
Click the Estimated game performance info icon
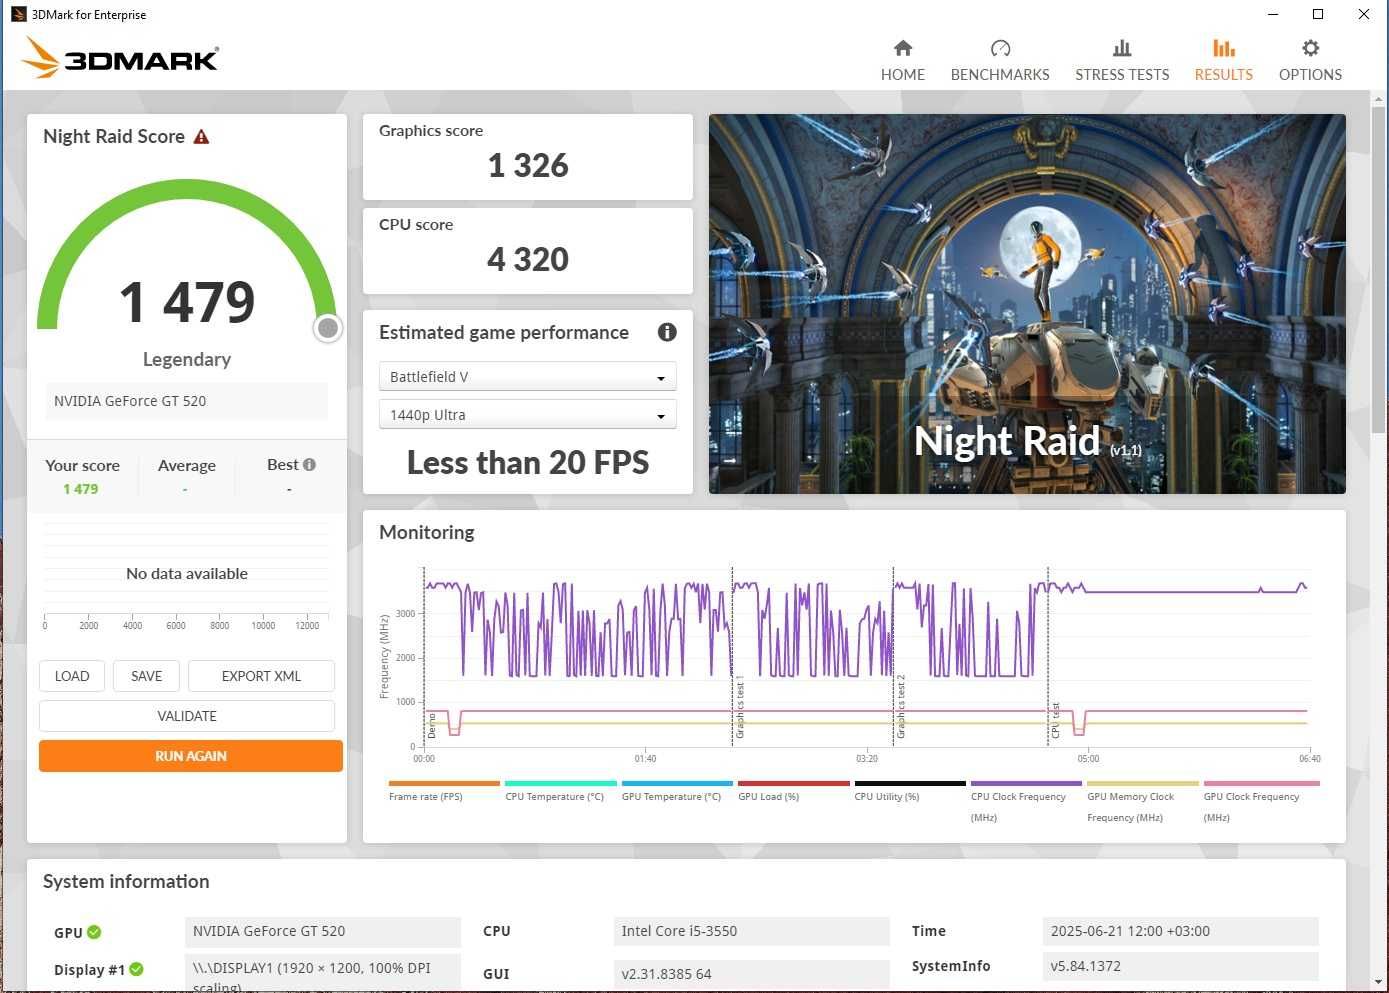tap(667, 332)
